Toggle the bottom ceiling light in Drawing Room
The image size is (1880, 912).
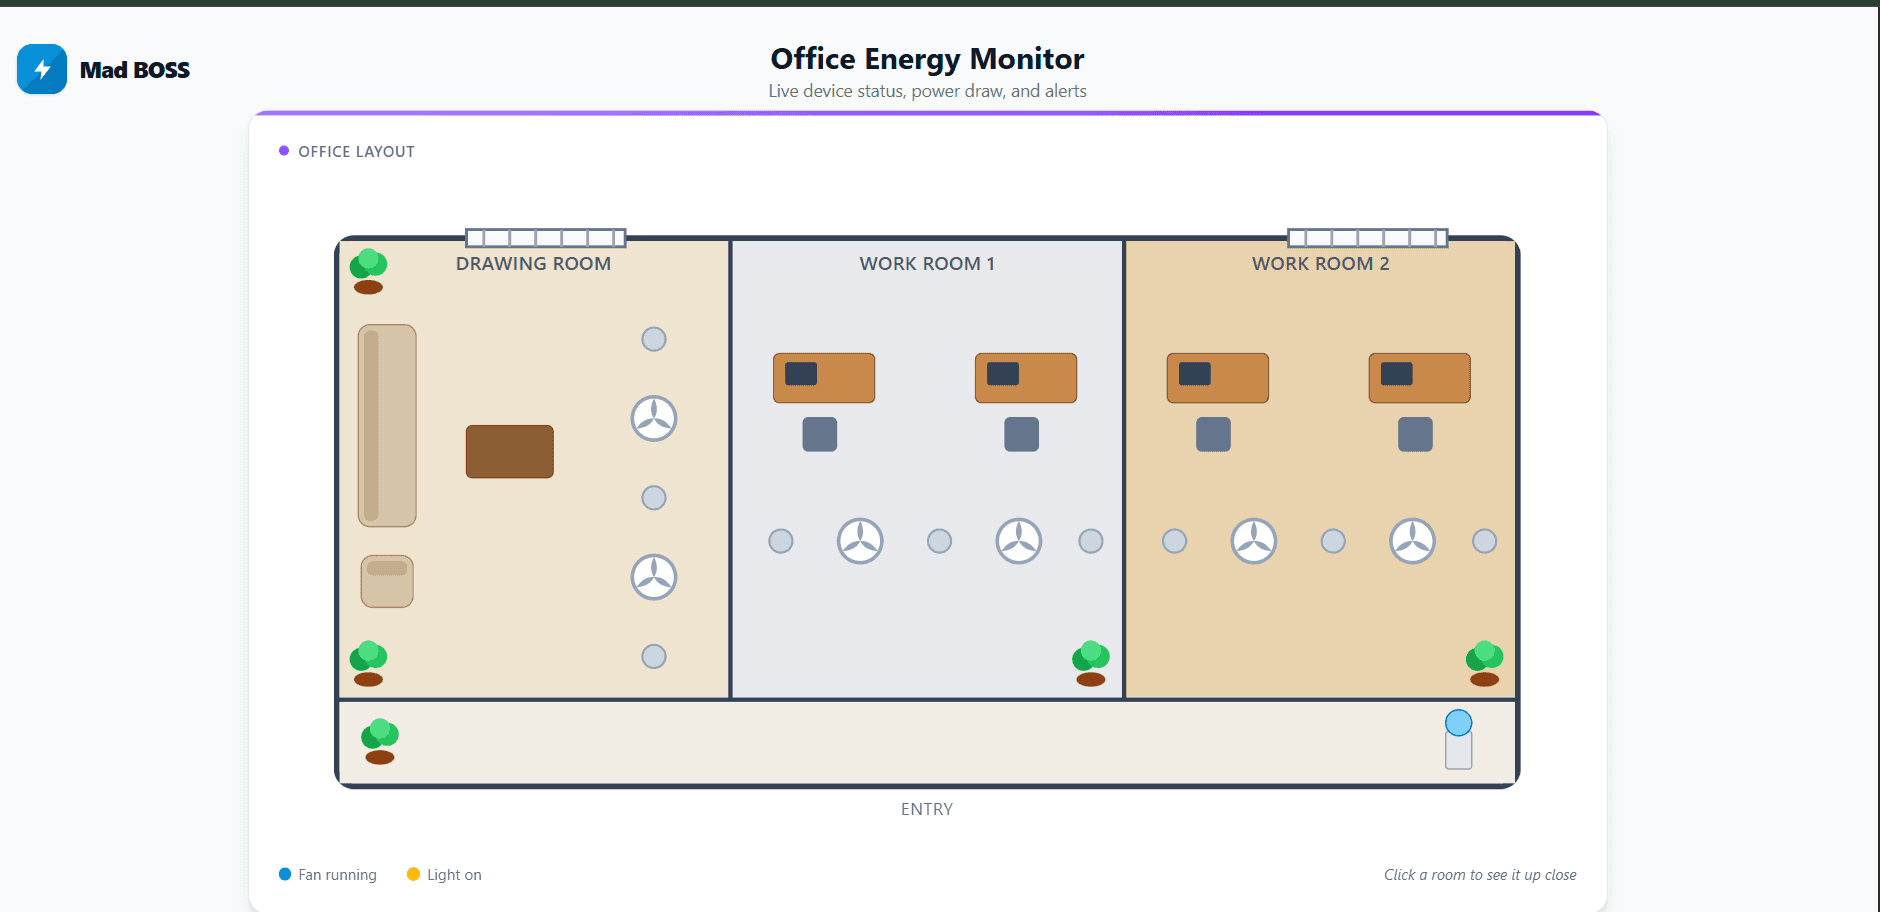(654, 656)
